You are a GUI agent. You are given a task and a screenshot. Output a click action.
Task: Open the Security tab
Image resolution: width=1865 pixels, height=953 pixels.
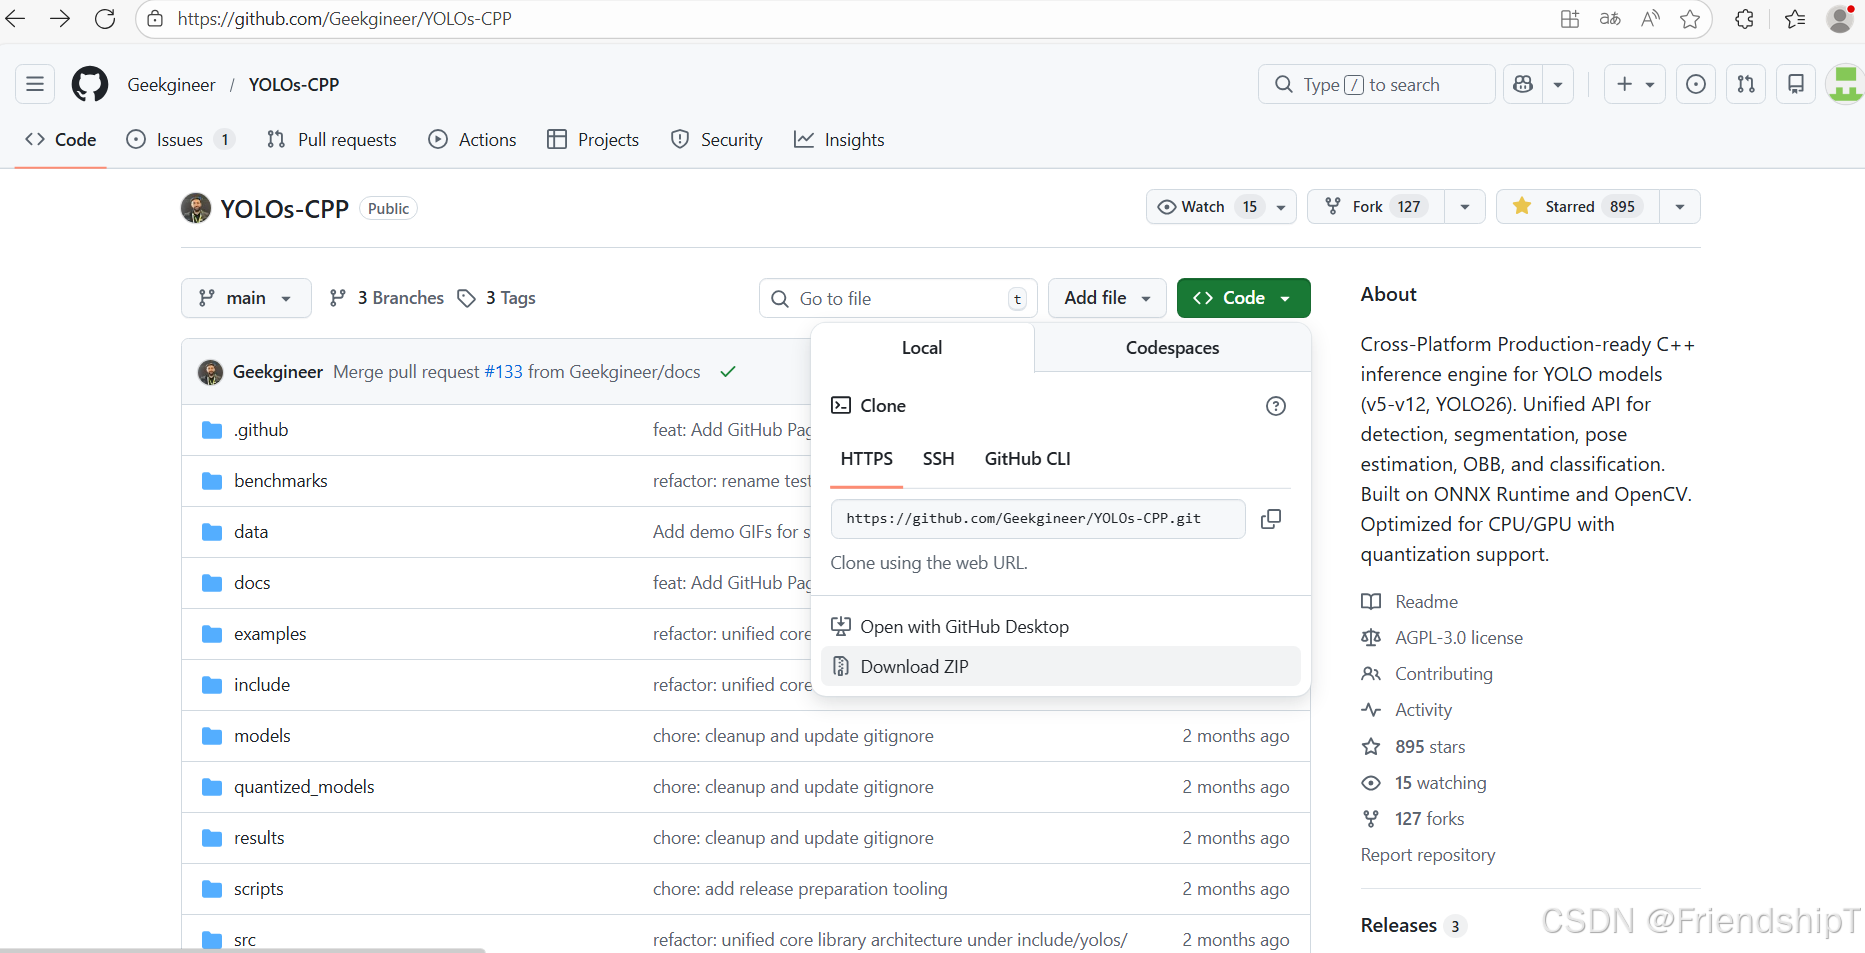coord(717,140)
